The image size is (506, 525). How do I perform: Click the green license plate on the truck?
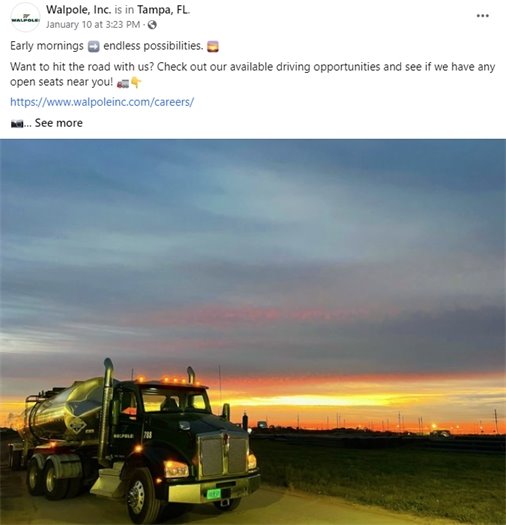(x=214, y=494)
